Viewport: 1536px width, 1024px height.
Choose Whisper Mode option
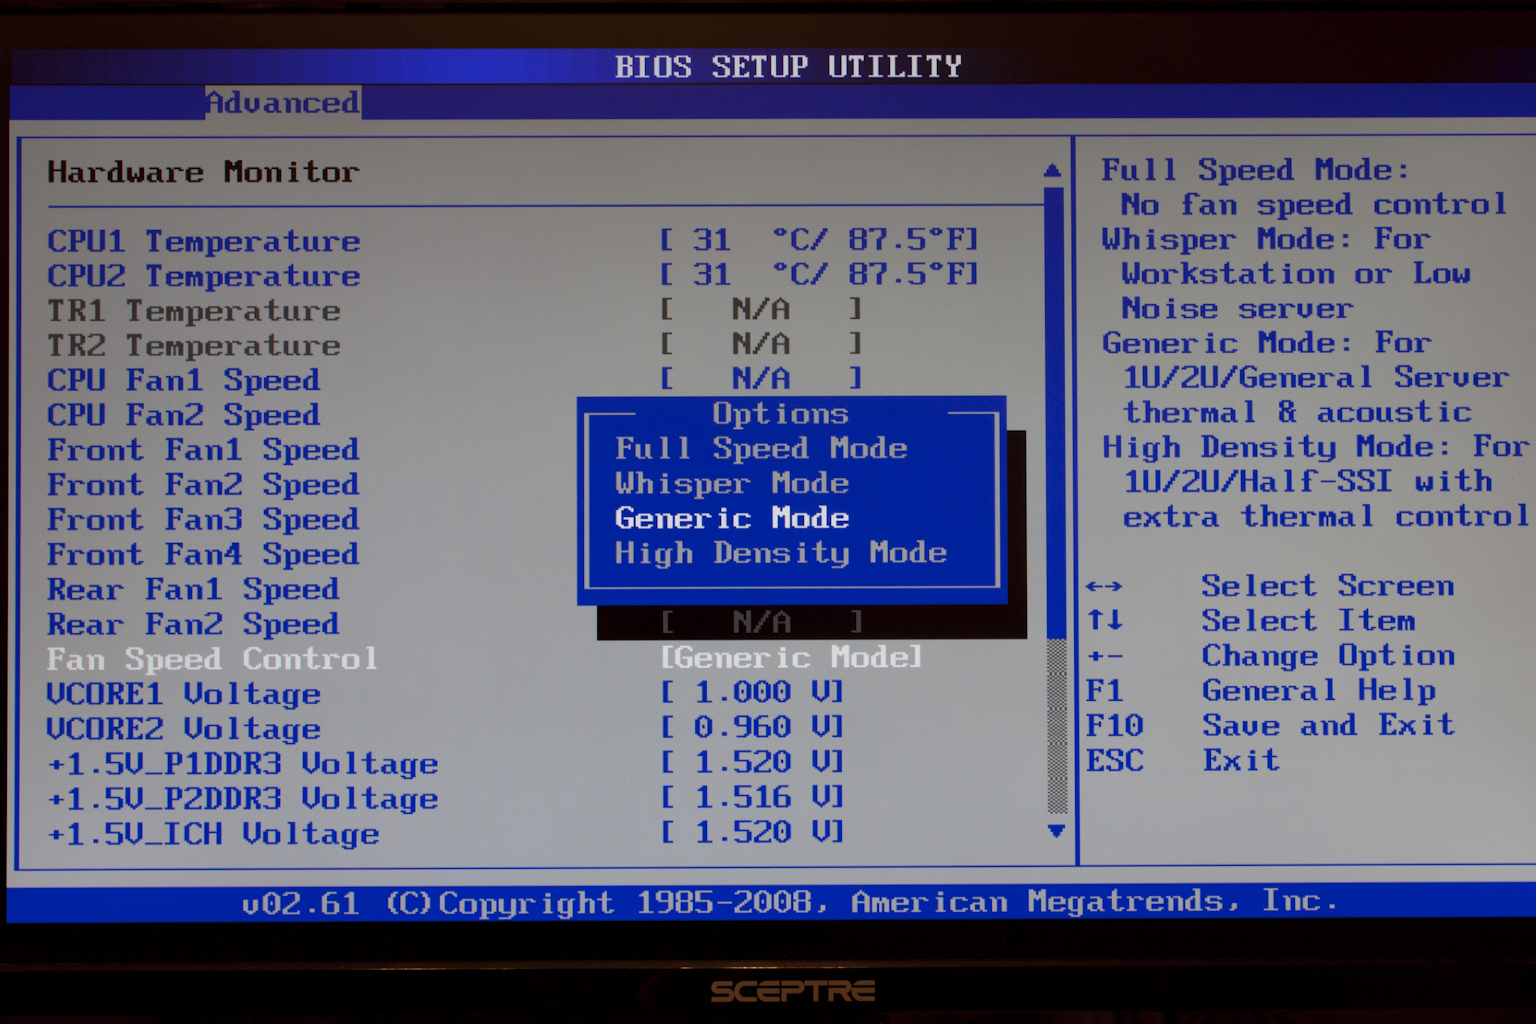click(732, 484)
